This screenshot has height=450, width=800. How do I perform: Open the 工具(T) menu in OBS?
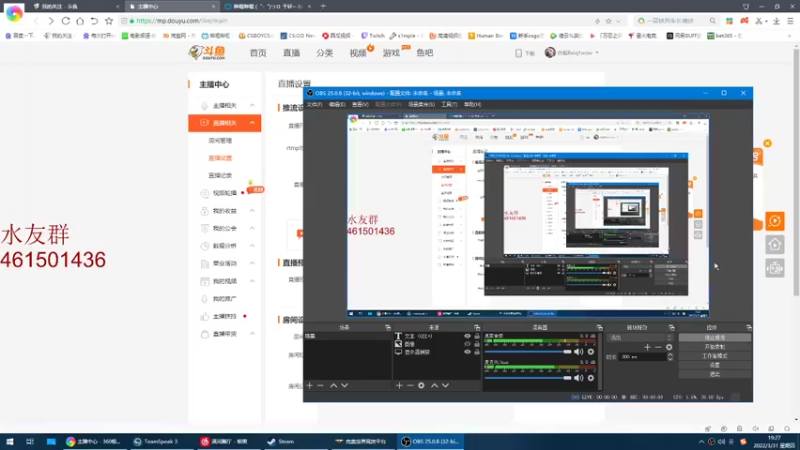click(449, 105)
